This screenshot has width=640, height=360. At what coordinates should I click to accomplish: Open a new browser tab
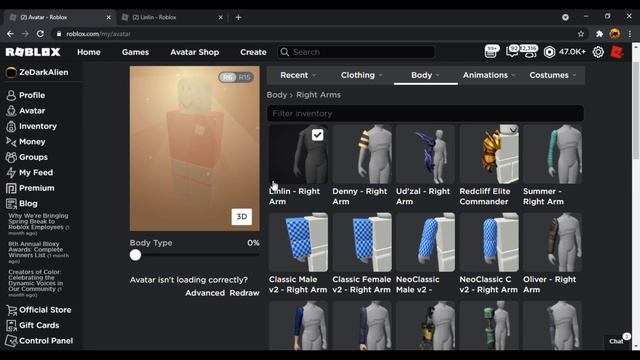238,17
